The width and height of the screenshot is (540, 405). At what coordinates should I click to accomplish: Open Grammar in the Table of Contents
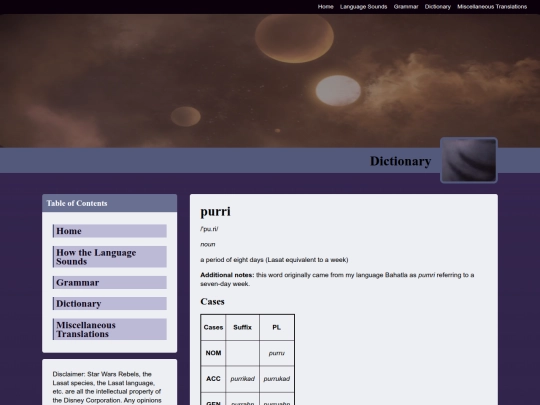(110, 282)
